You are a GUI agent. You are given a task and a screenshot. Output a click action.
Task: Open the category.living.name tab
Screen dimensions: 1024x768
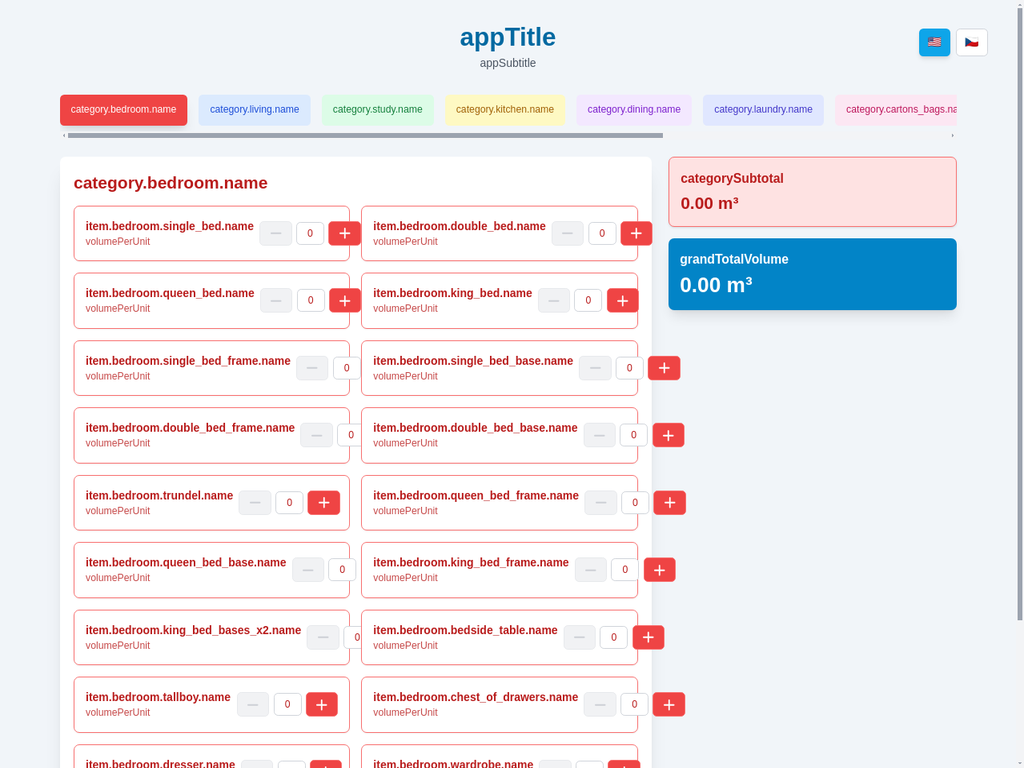(254, 110)
